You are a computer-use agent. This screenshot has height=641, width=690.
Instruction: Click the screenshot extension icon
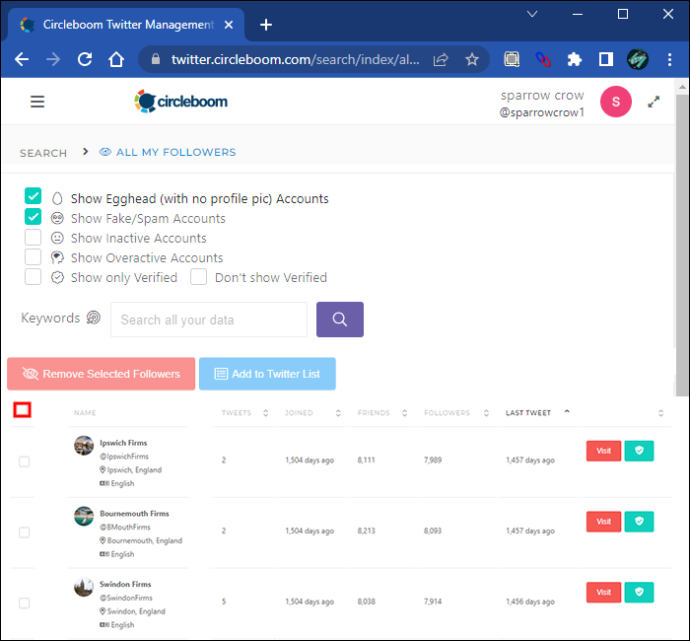[x=511, y=59]
